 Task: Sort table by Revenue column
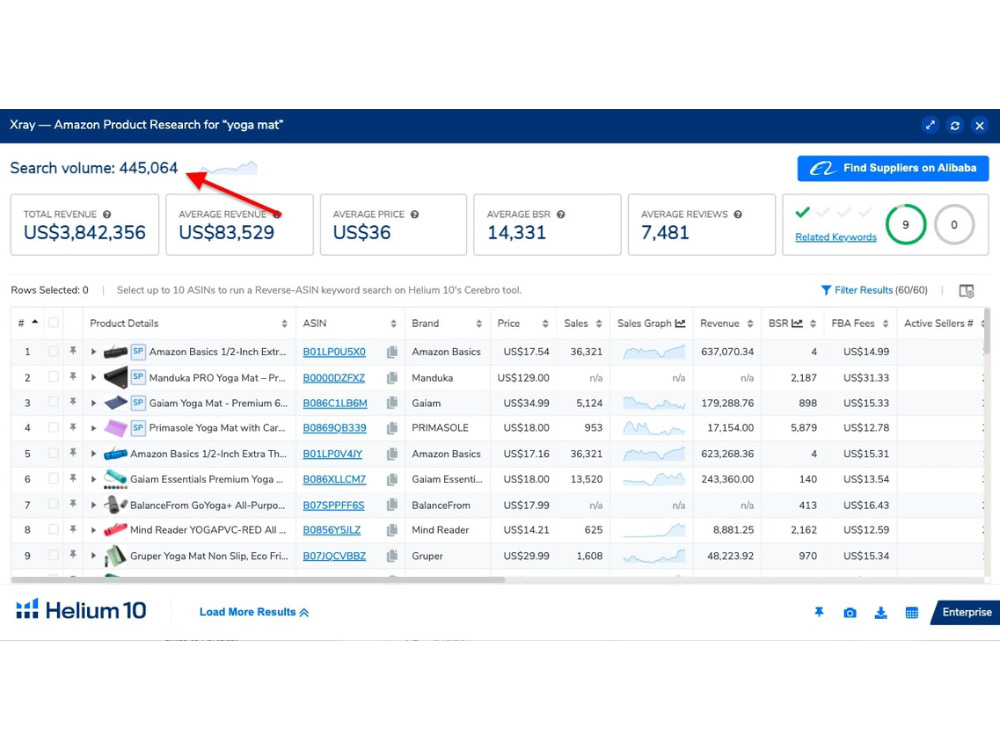click(751, 324)
